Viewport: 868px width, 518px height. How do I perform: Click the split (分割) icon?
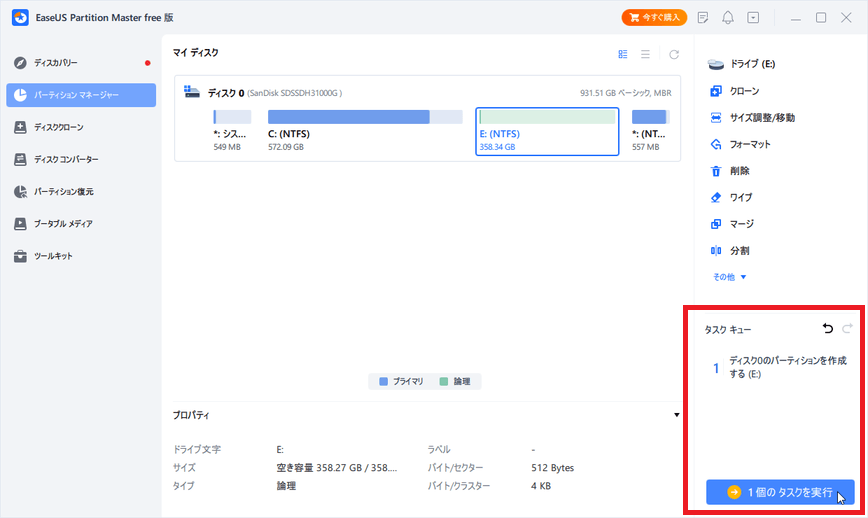[x=715, y=251]
